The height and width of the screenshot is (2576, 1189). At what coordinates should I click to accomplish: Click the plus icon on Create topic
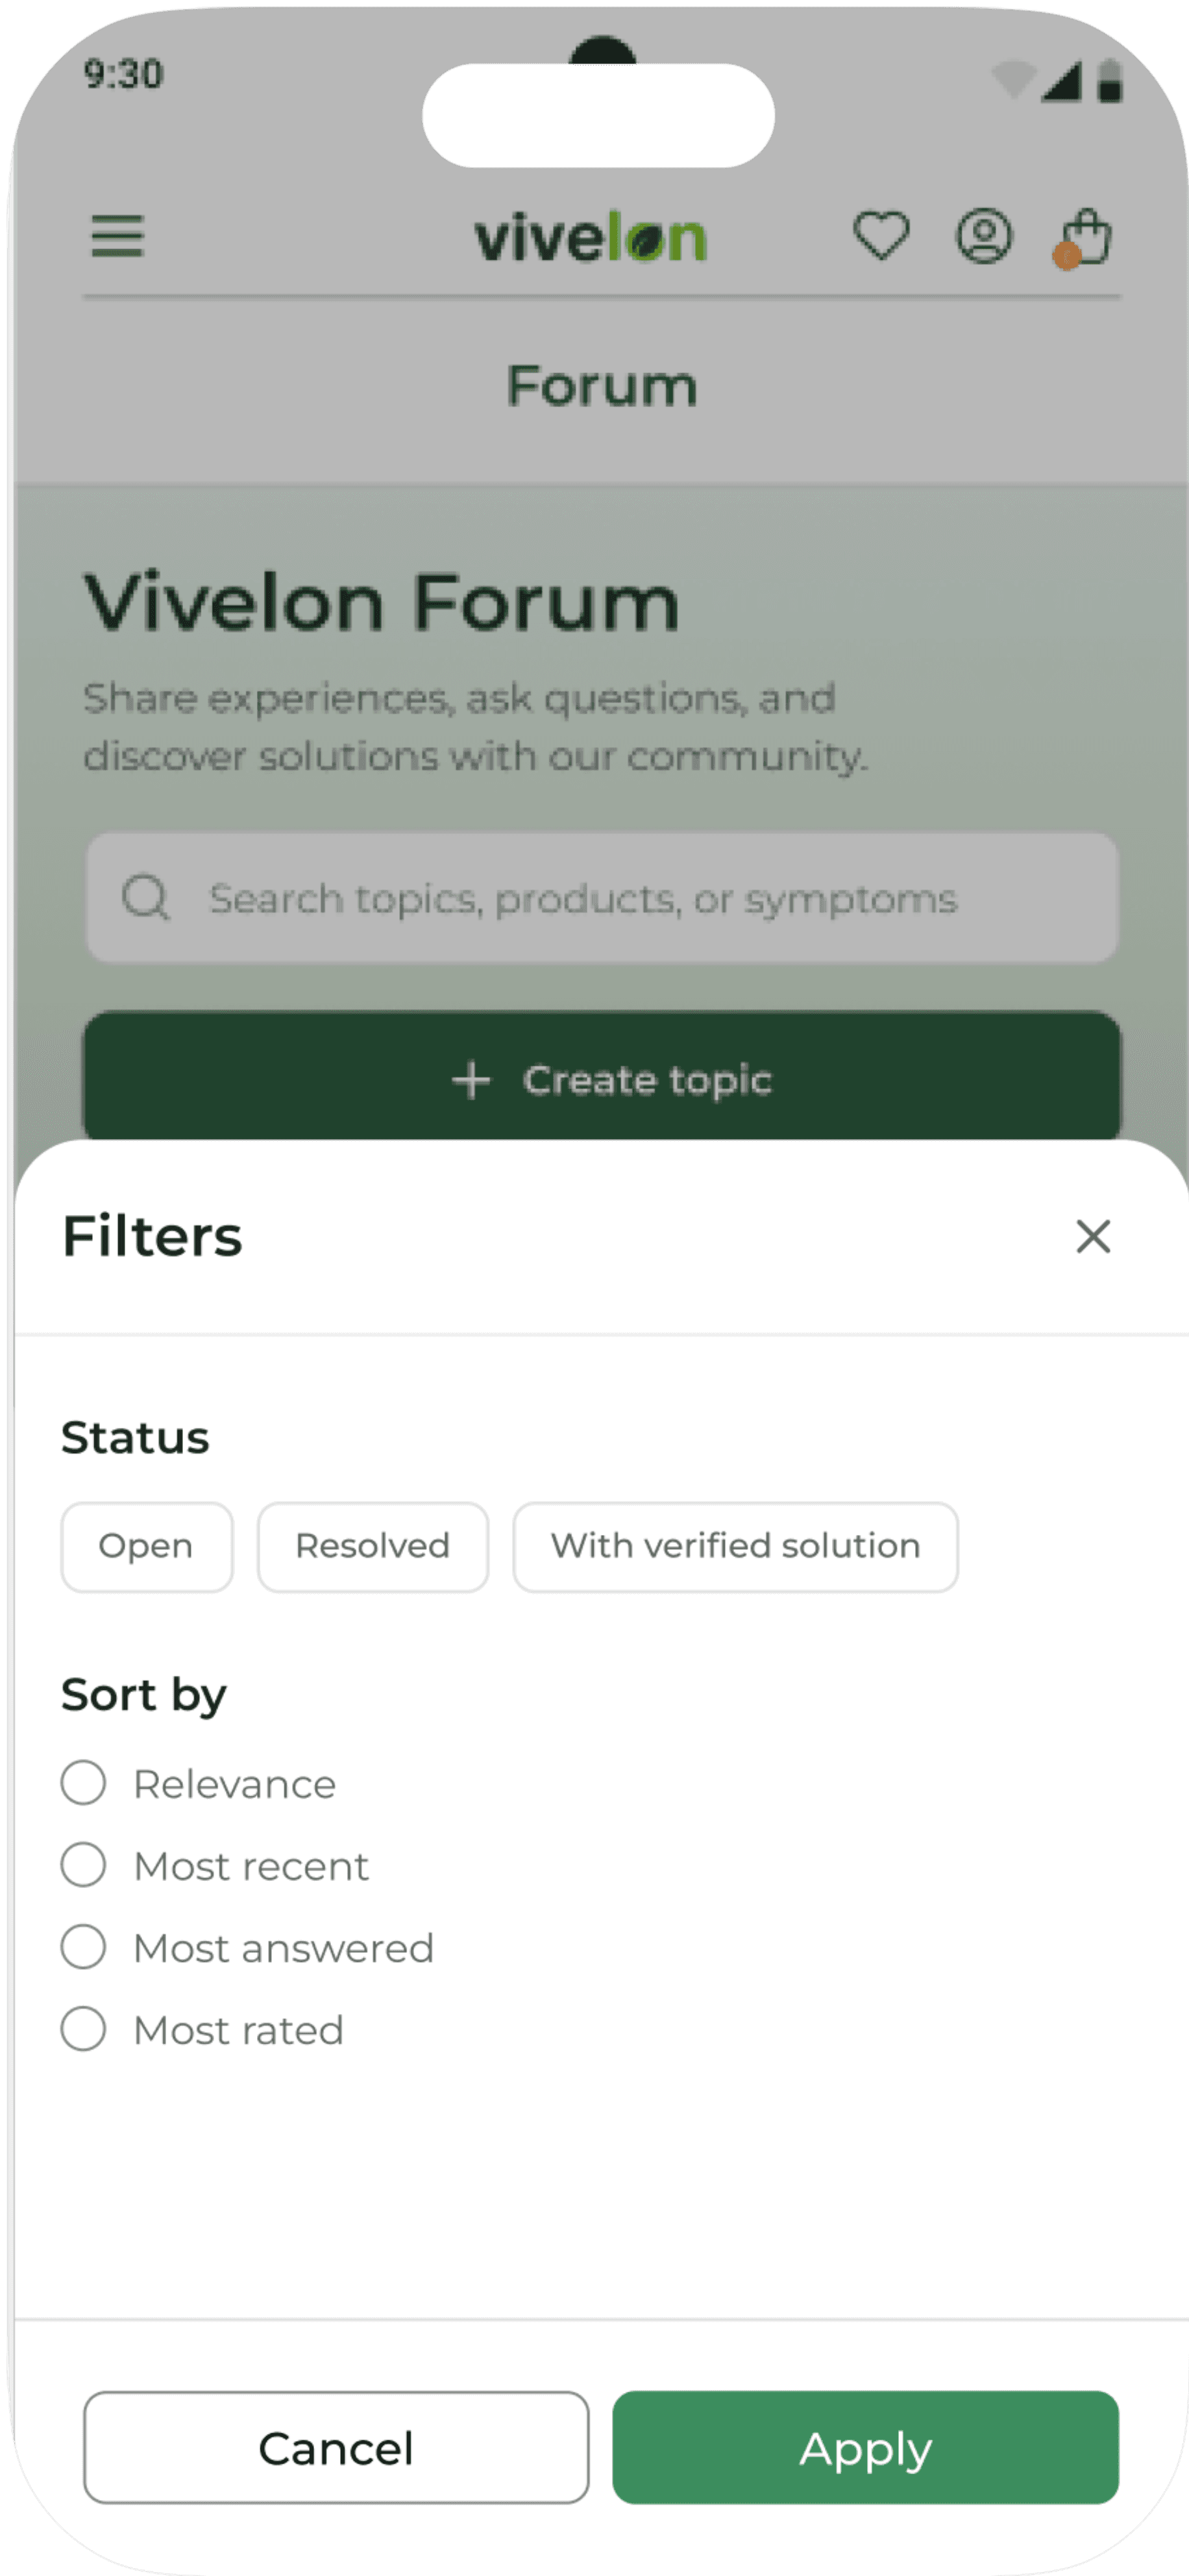[x=471, y=1080]
